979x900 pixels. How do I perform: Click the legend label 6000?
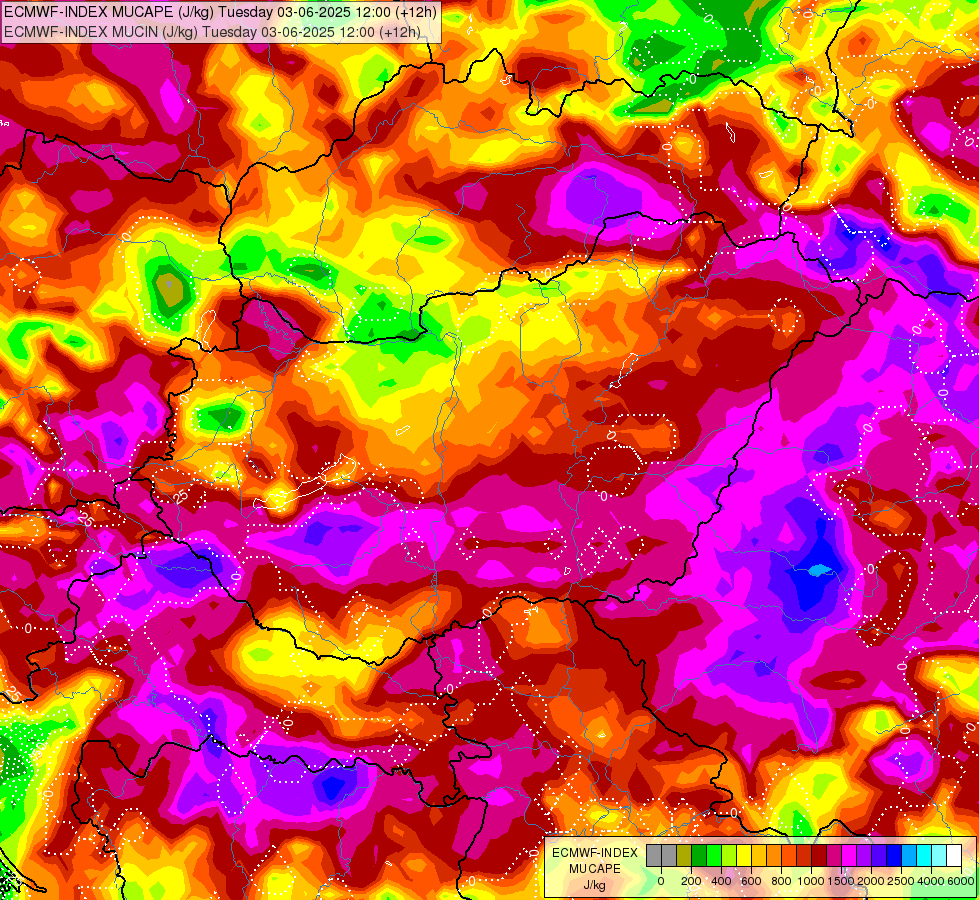point(961,881)
